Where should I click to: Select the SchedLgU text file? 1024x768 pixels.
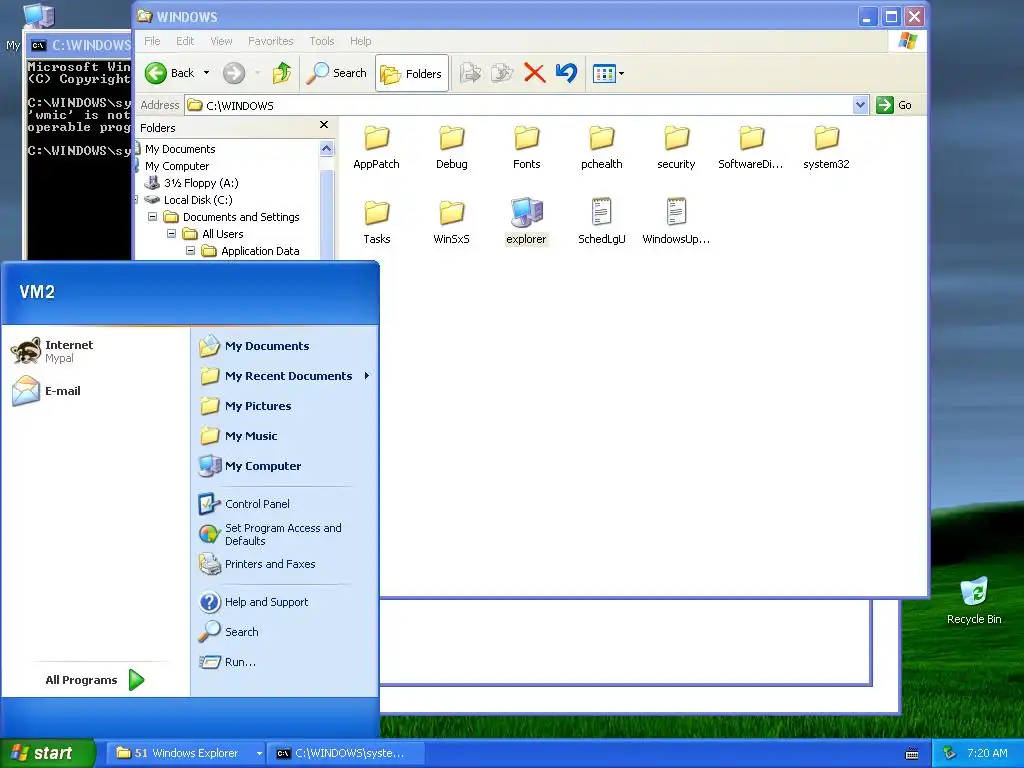(x=601, y=221)
